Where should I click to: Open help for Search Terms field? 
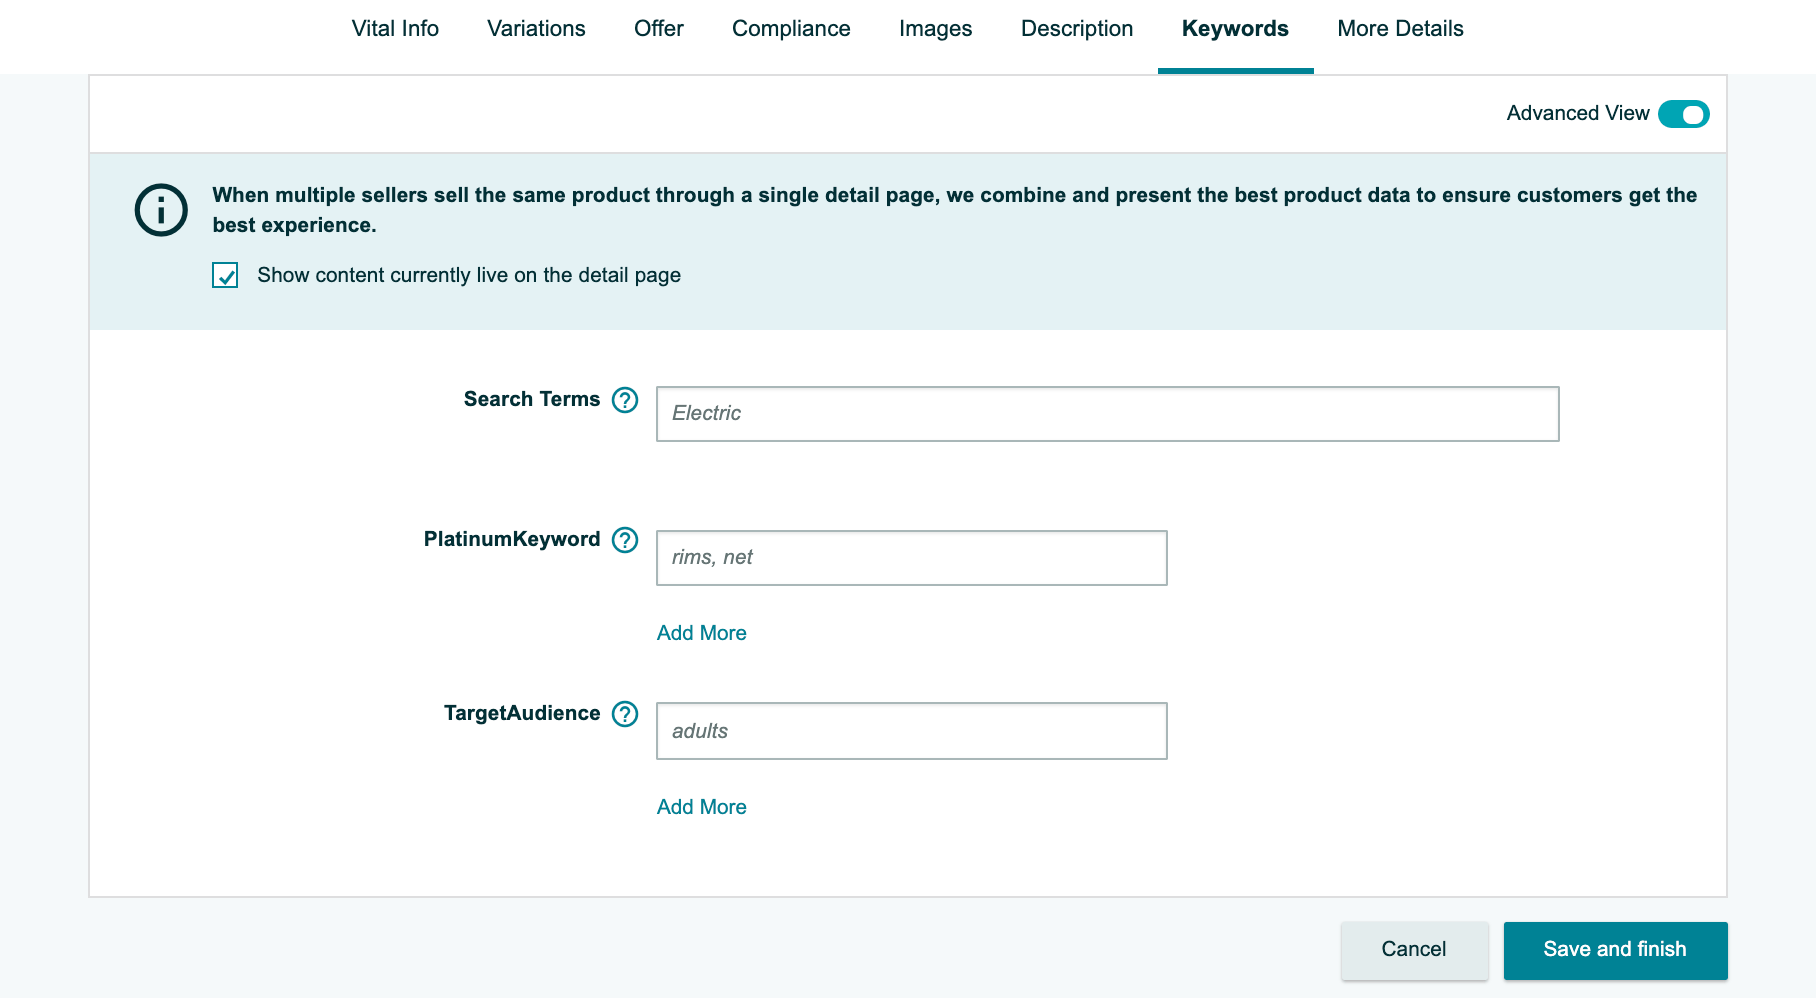pyautogui.click(x=625, y=400)
